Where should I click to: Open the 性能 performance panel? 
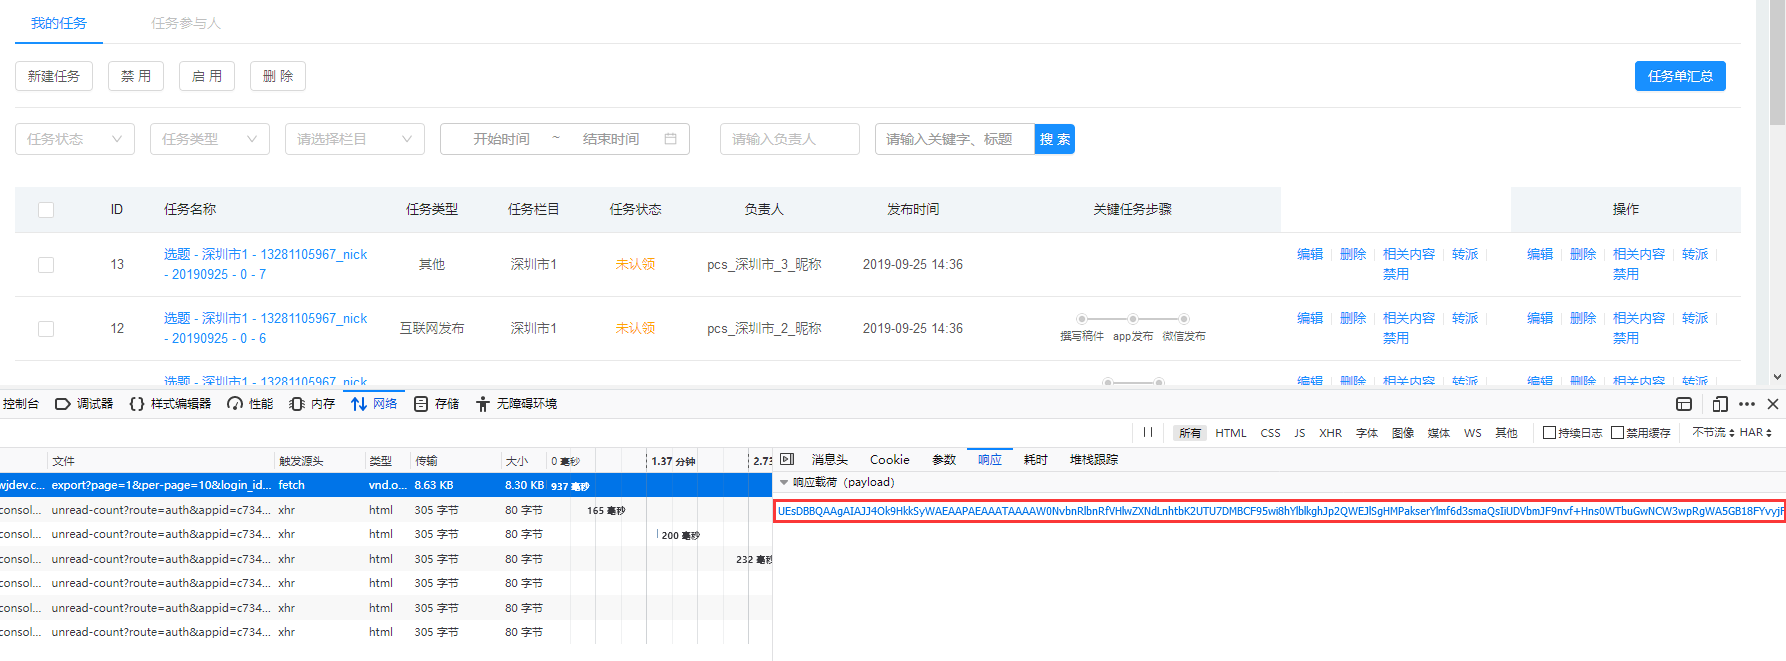point(250,404)
